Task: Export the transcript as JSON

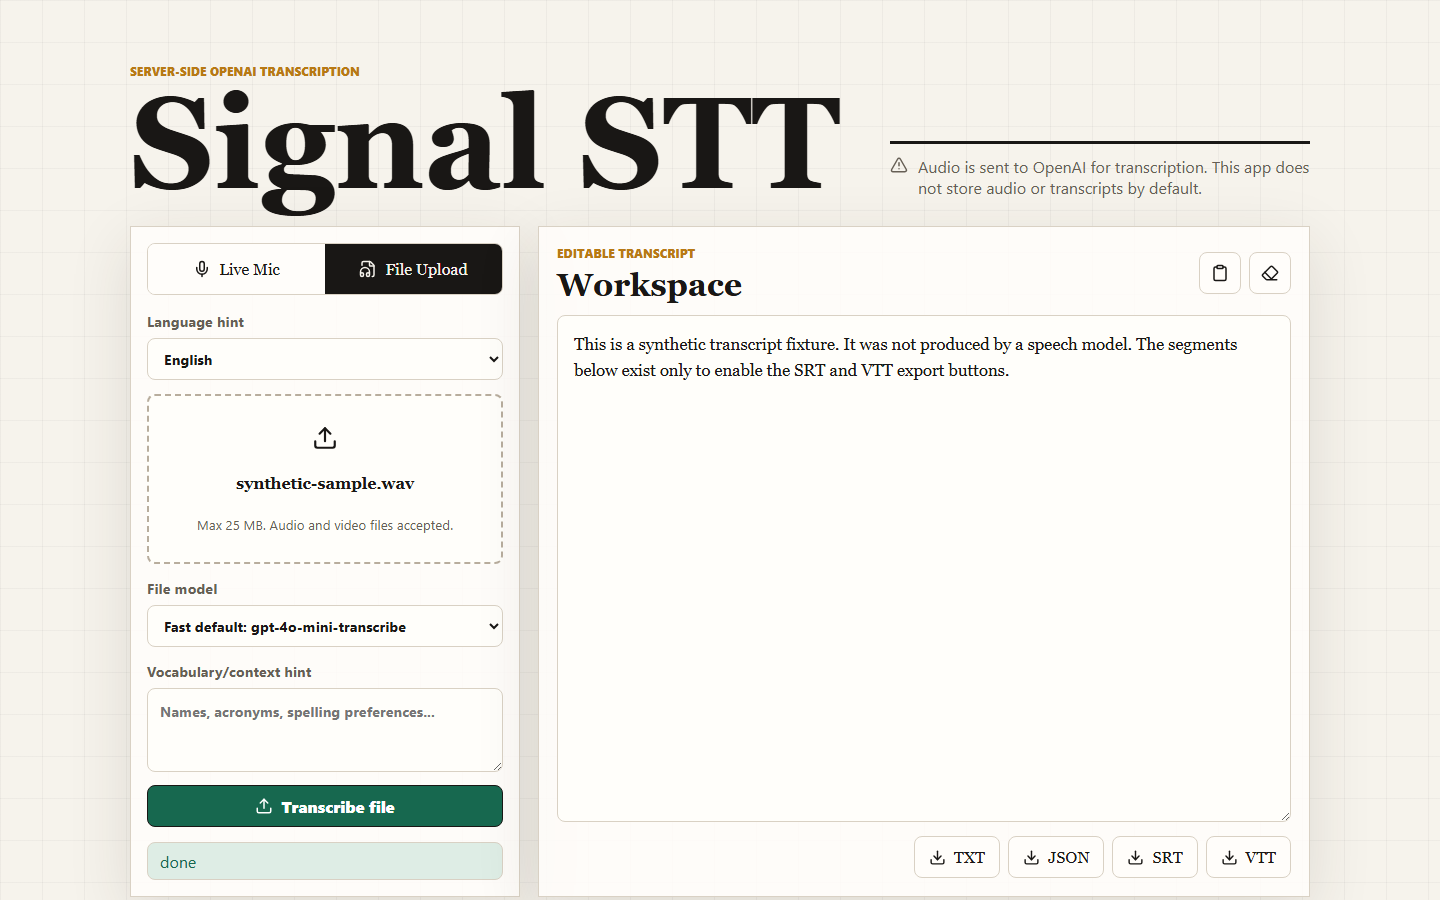Action: pos(1056,857)
